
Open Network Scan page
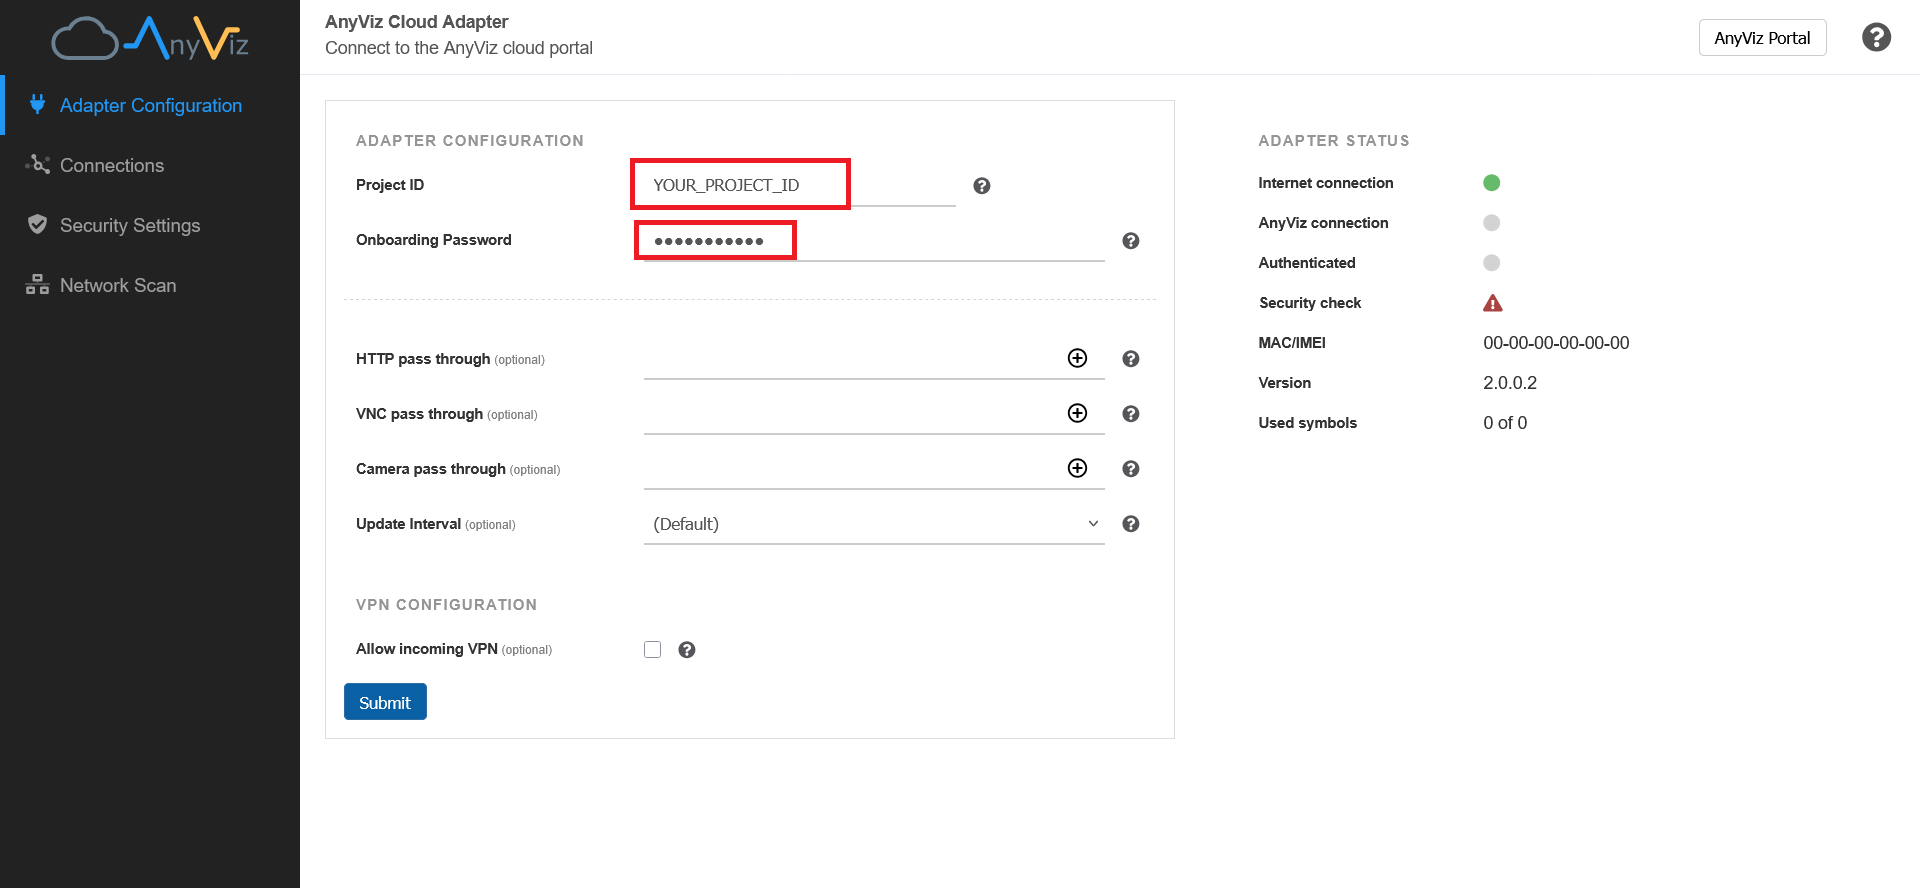pos(150,285)
